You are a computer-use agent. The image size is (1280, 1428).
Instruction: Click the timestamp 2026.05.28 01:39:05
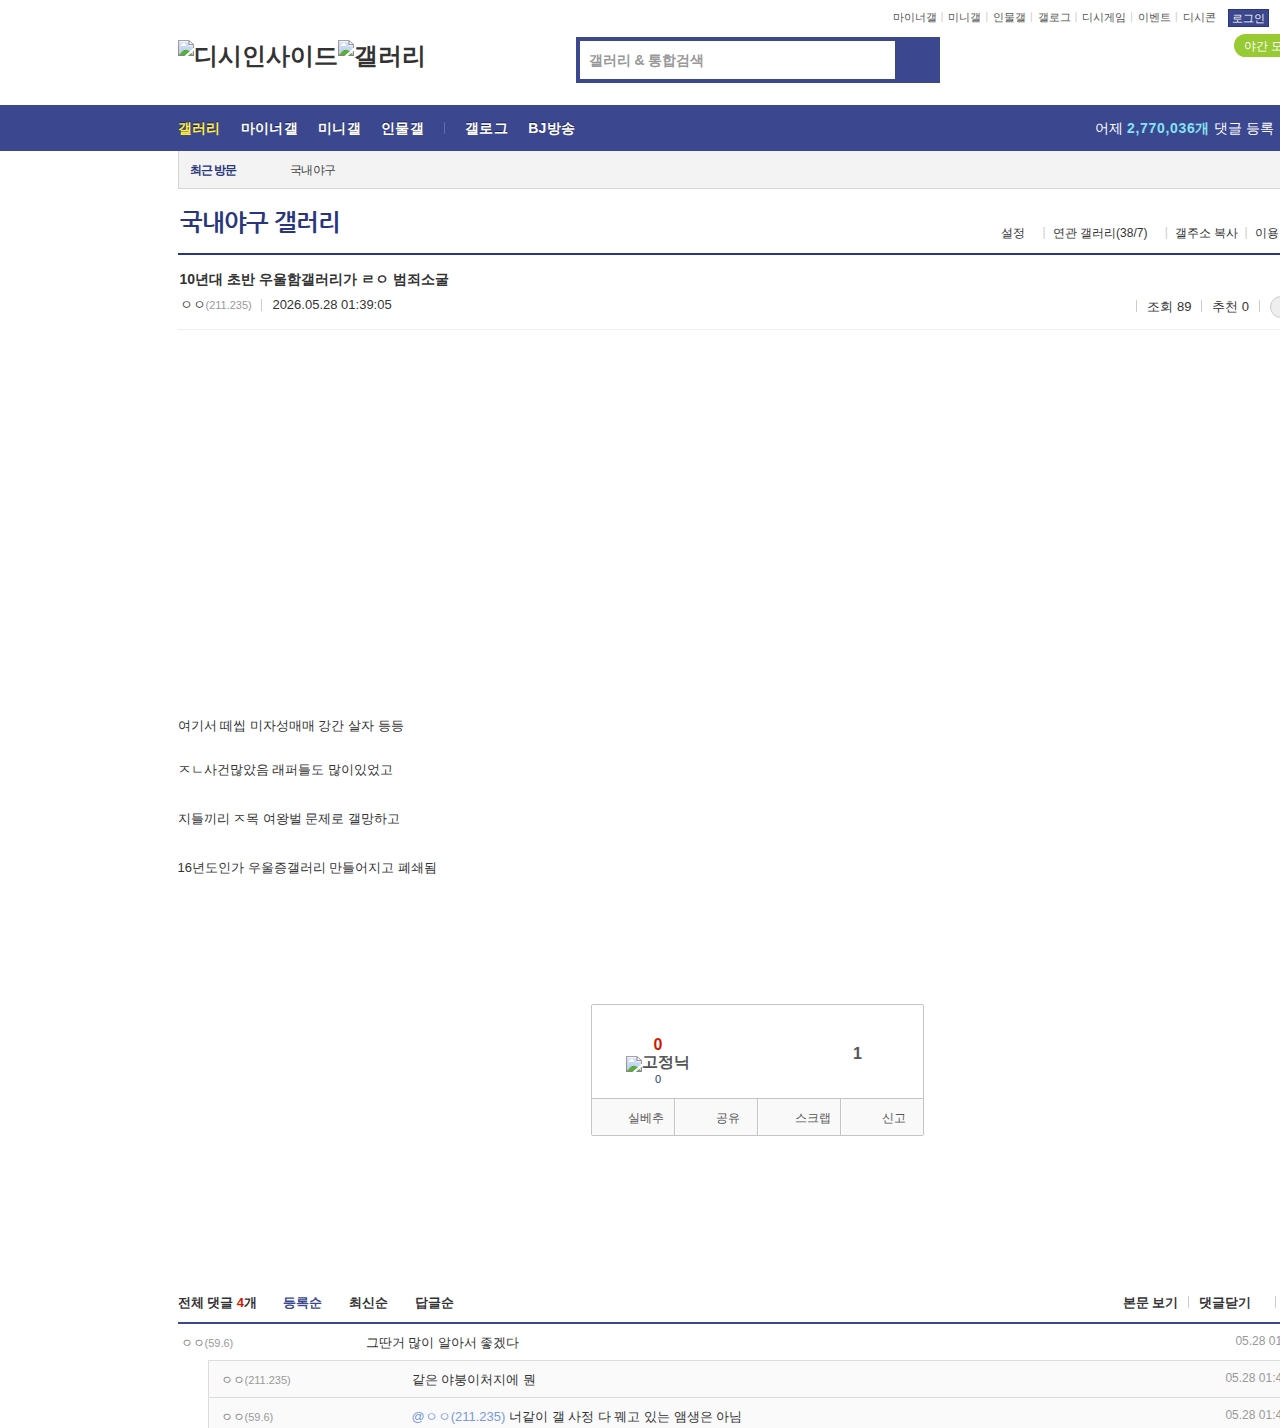pyautogui.click(x=332, y=305)
